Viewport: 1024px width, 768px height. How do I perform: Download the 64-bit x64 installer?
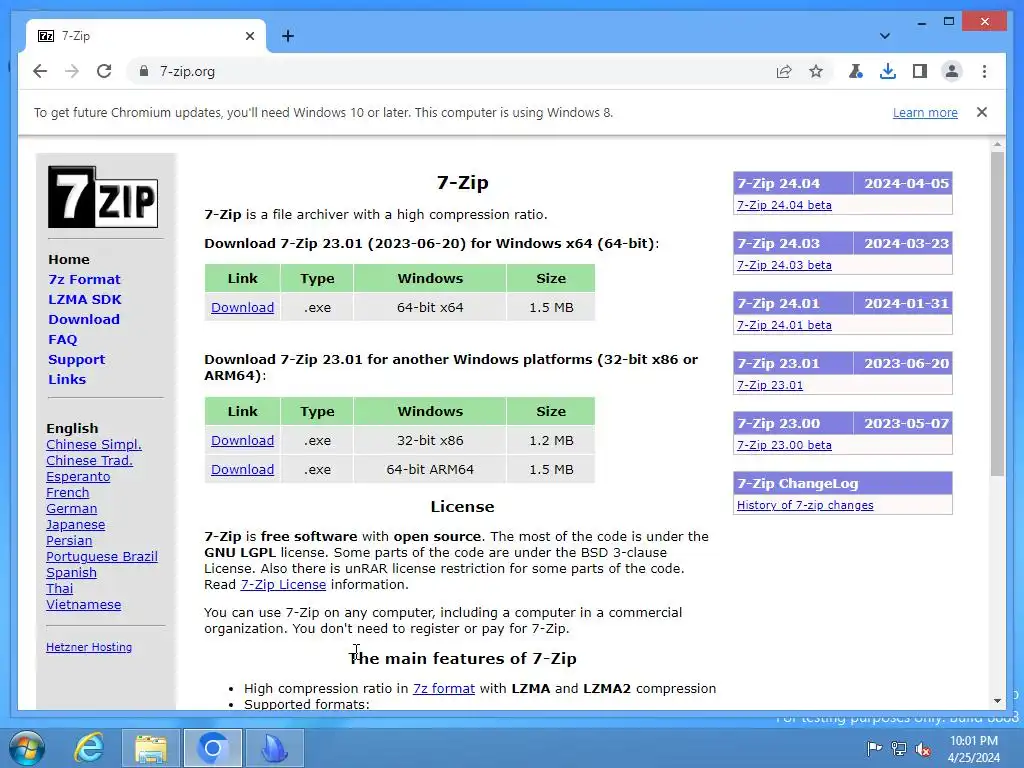[242, 308]
